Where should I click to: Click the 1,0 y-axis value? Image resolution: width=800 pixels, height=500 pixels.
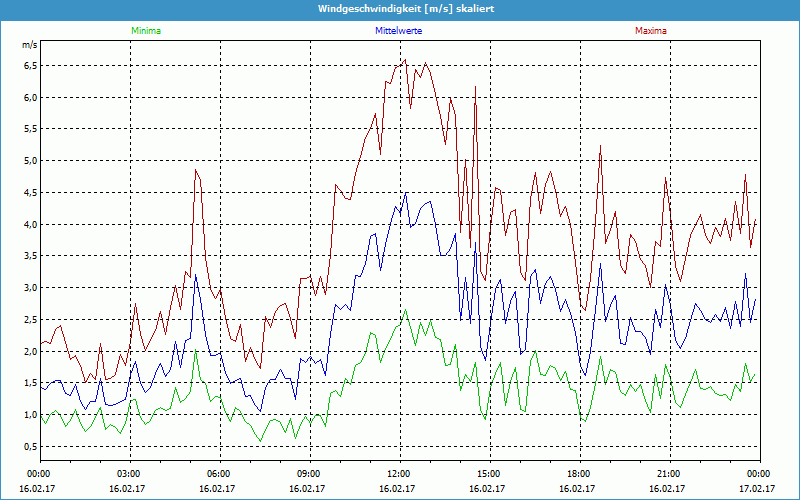coord(32,415)
